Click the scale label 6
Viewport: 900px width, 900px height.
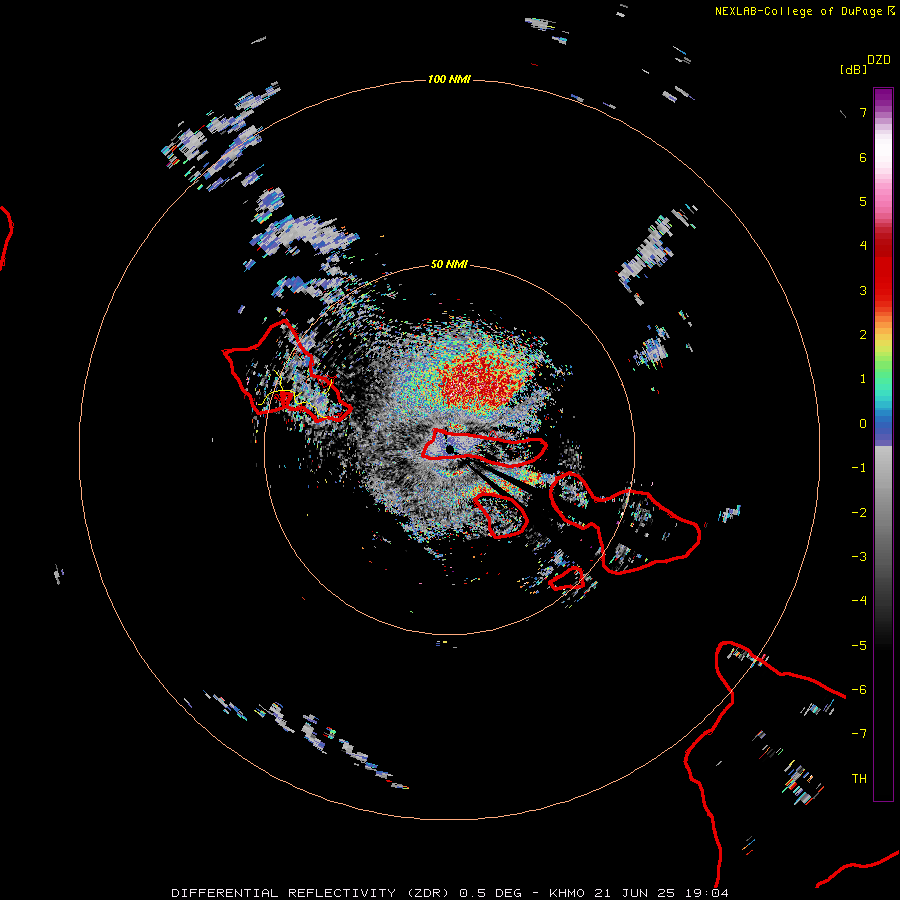tap(863, 157)
